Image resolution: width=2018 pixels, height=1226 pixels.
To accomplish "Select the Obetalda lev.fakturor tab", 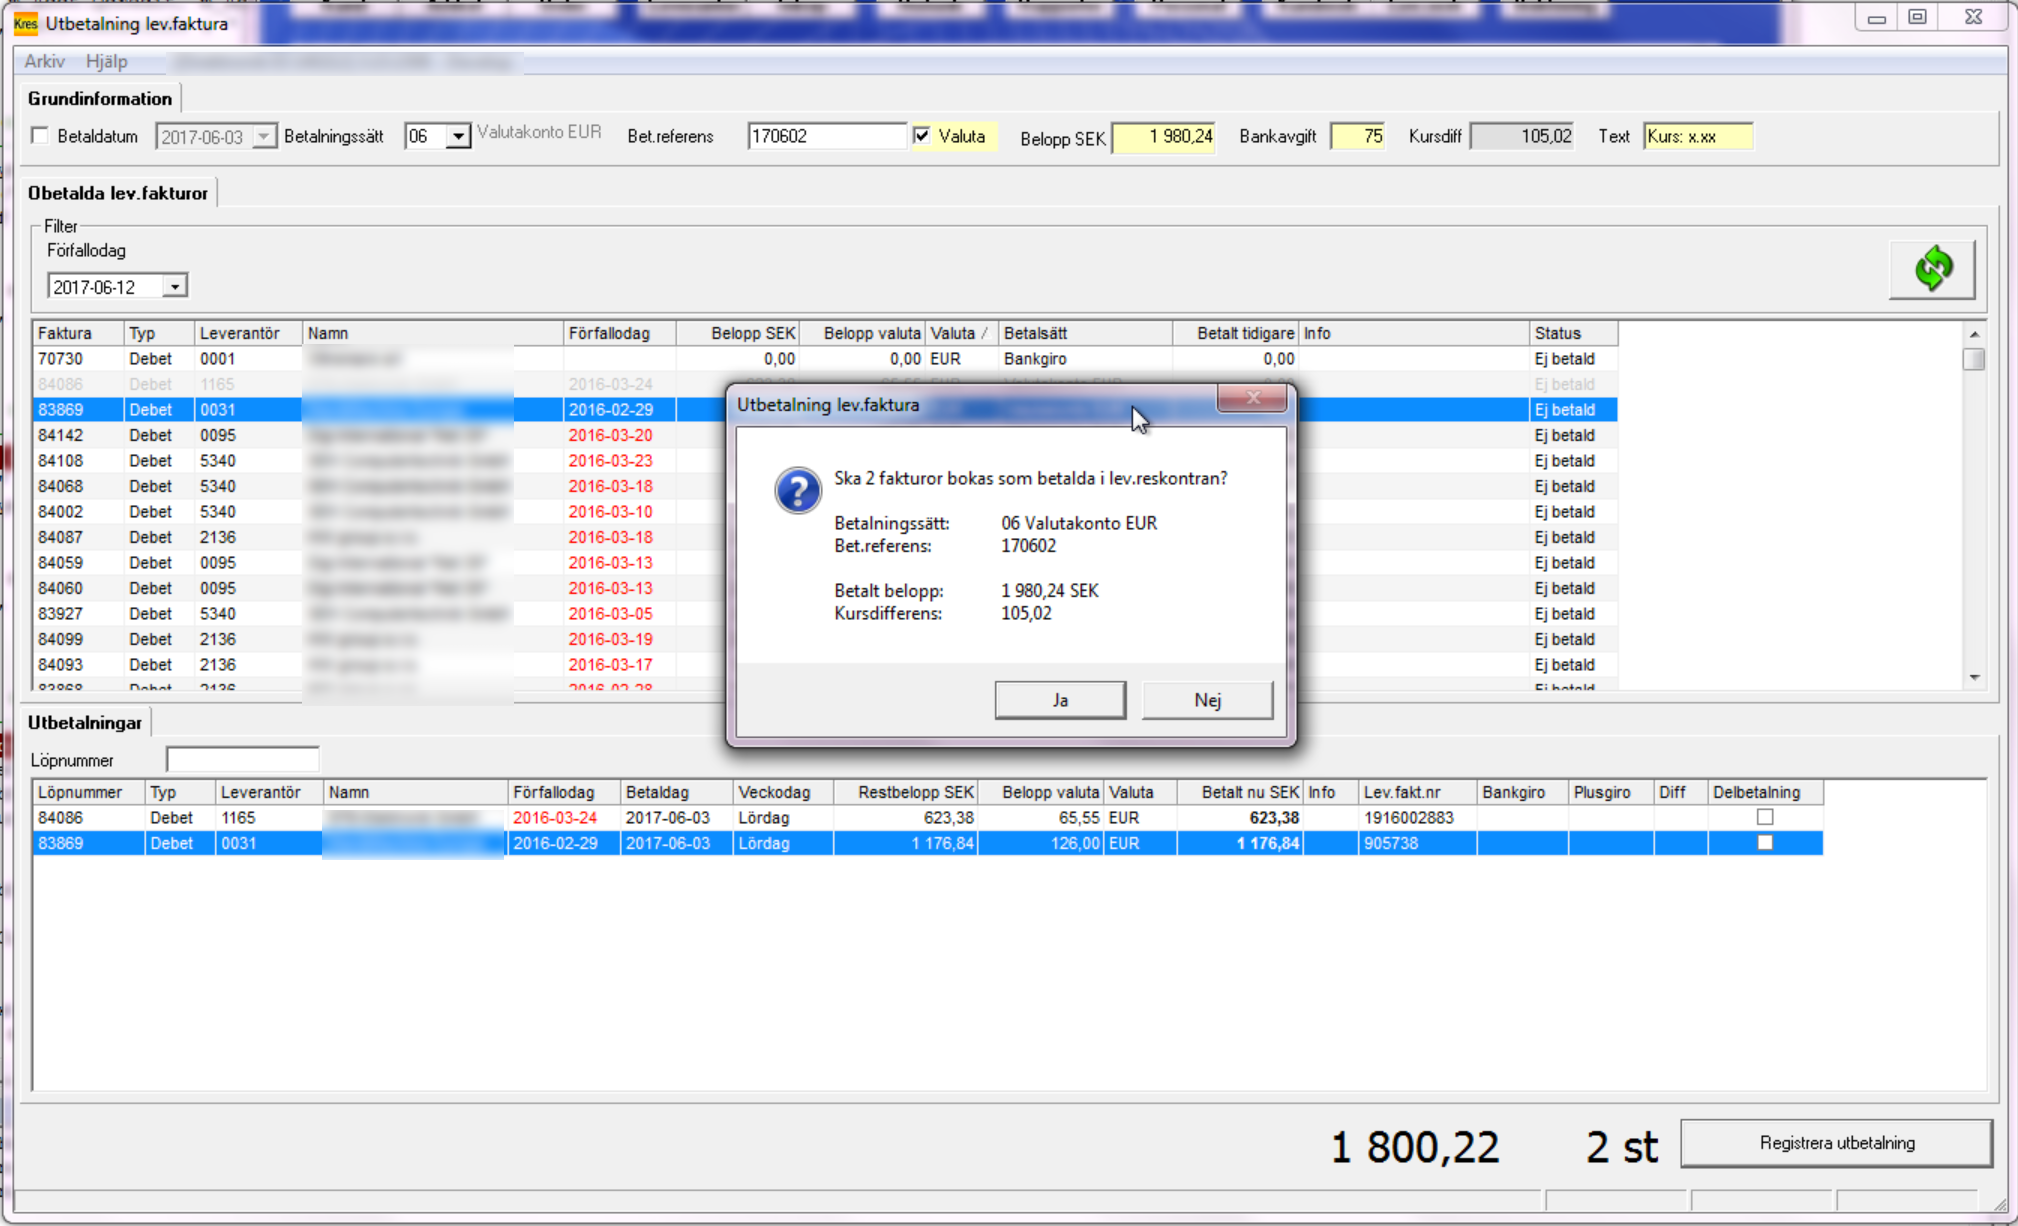I will pyautogui.click(x=118, y=193).
